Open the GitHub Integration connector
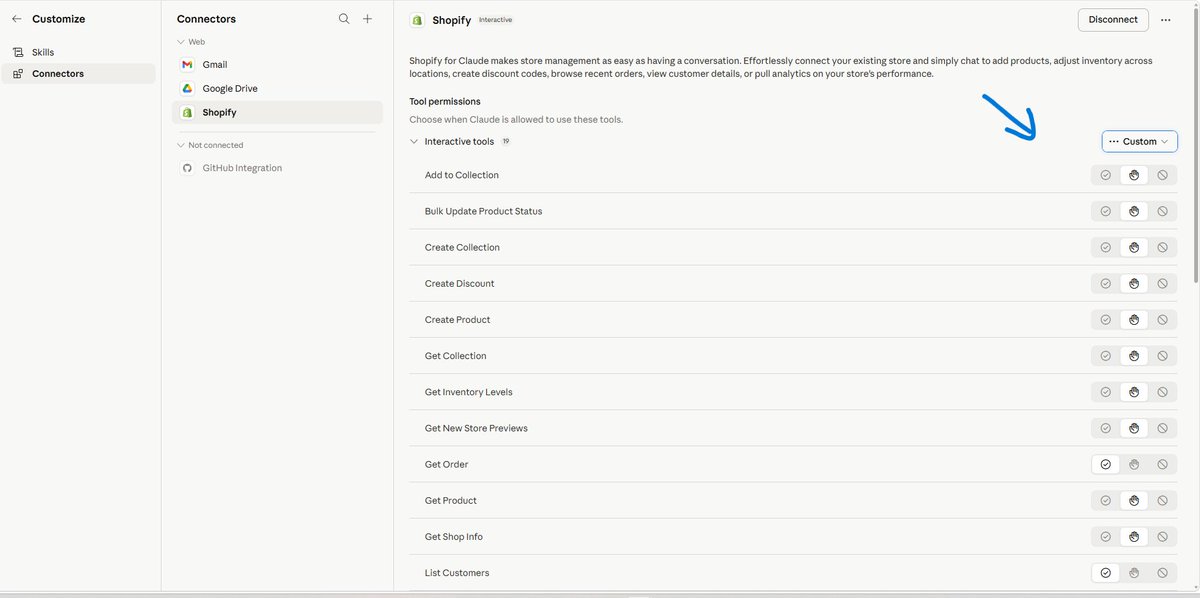This screenshot has height=598, width=1200. (277, 168)
